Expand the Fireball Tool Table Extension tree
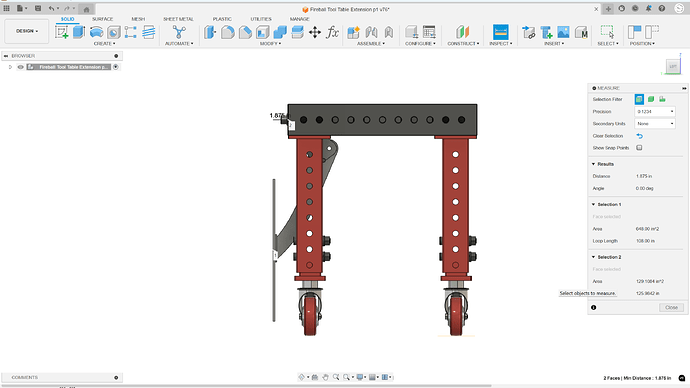The image size is (690, 388). point(10,67)
